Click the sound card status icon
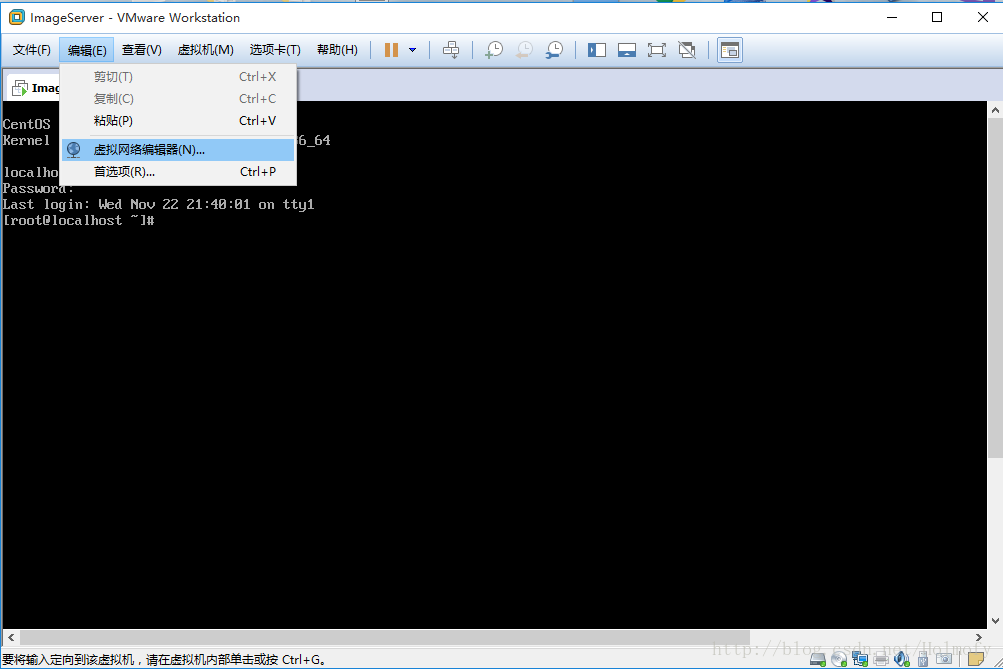This screenshot has height=669, width=1003. coord(902,659)
